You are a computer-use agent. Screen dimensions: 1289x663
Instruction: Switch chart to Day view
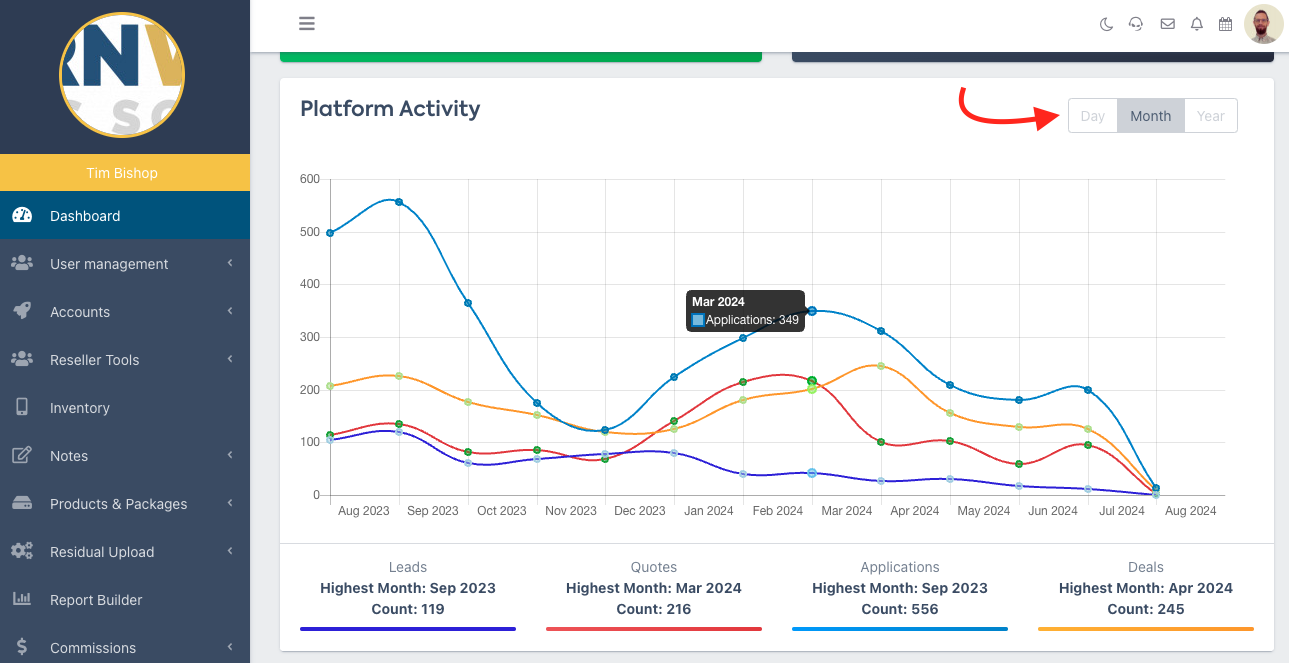pos(1092,116)
